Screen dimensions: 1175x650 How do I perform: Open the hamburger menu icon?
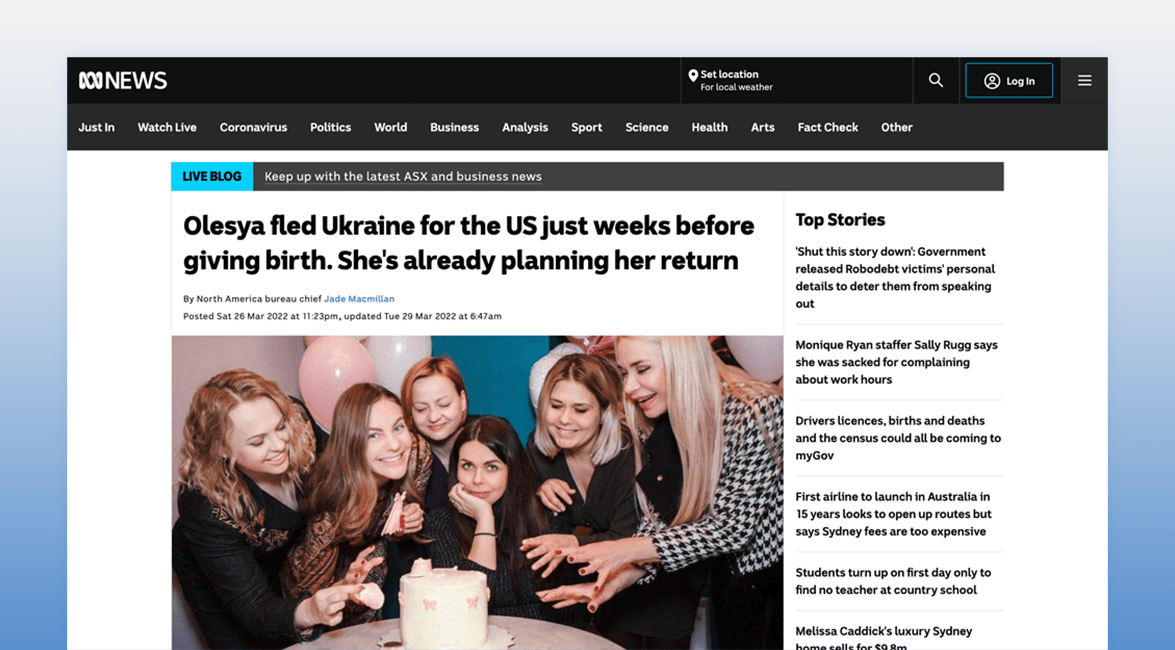coord(1084,80)
